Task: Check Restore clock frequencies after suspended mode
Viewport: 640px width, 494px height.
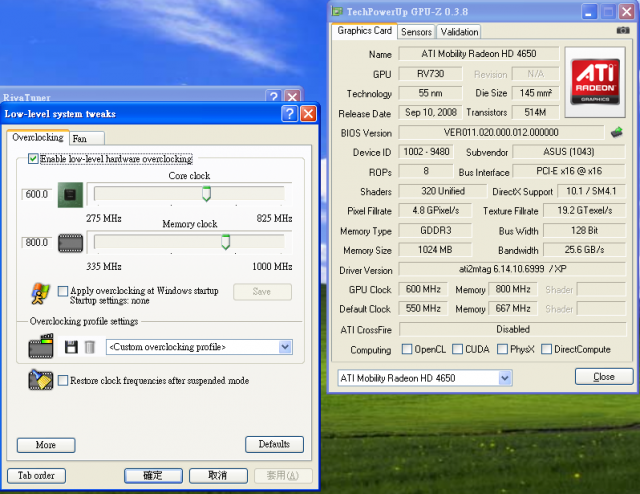Action: [x=62, y=381]
